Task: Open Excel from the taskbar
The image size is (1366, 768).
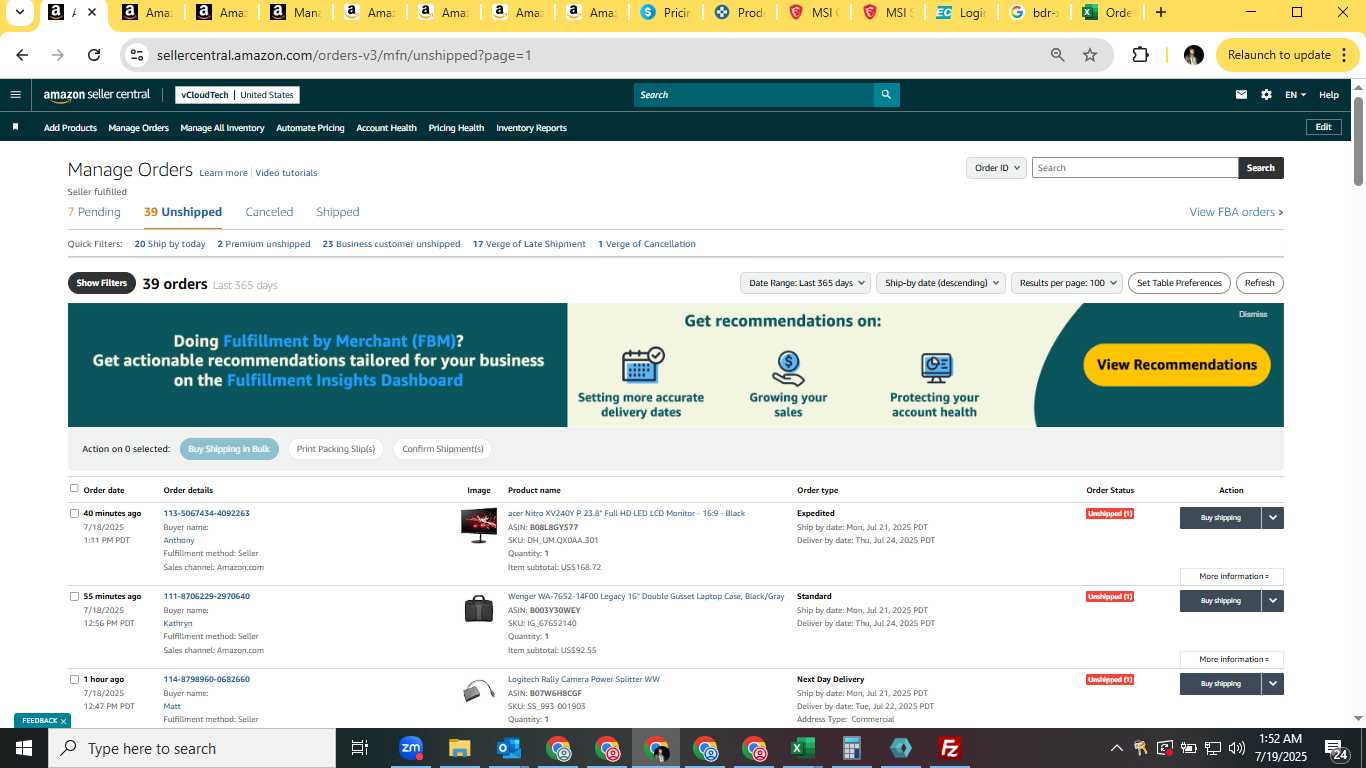Action: click(x=802, y=748)
